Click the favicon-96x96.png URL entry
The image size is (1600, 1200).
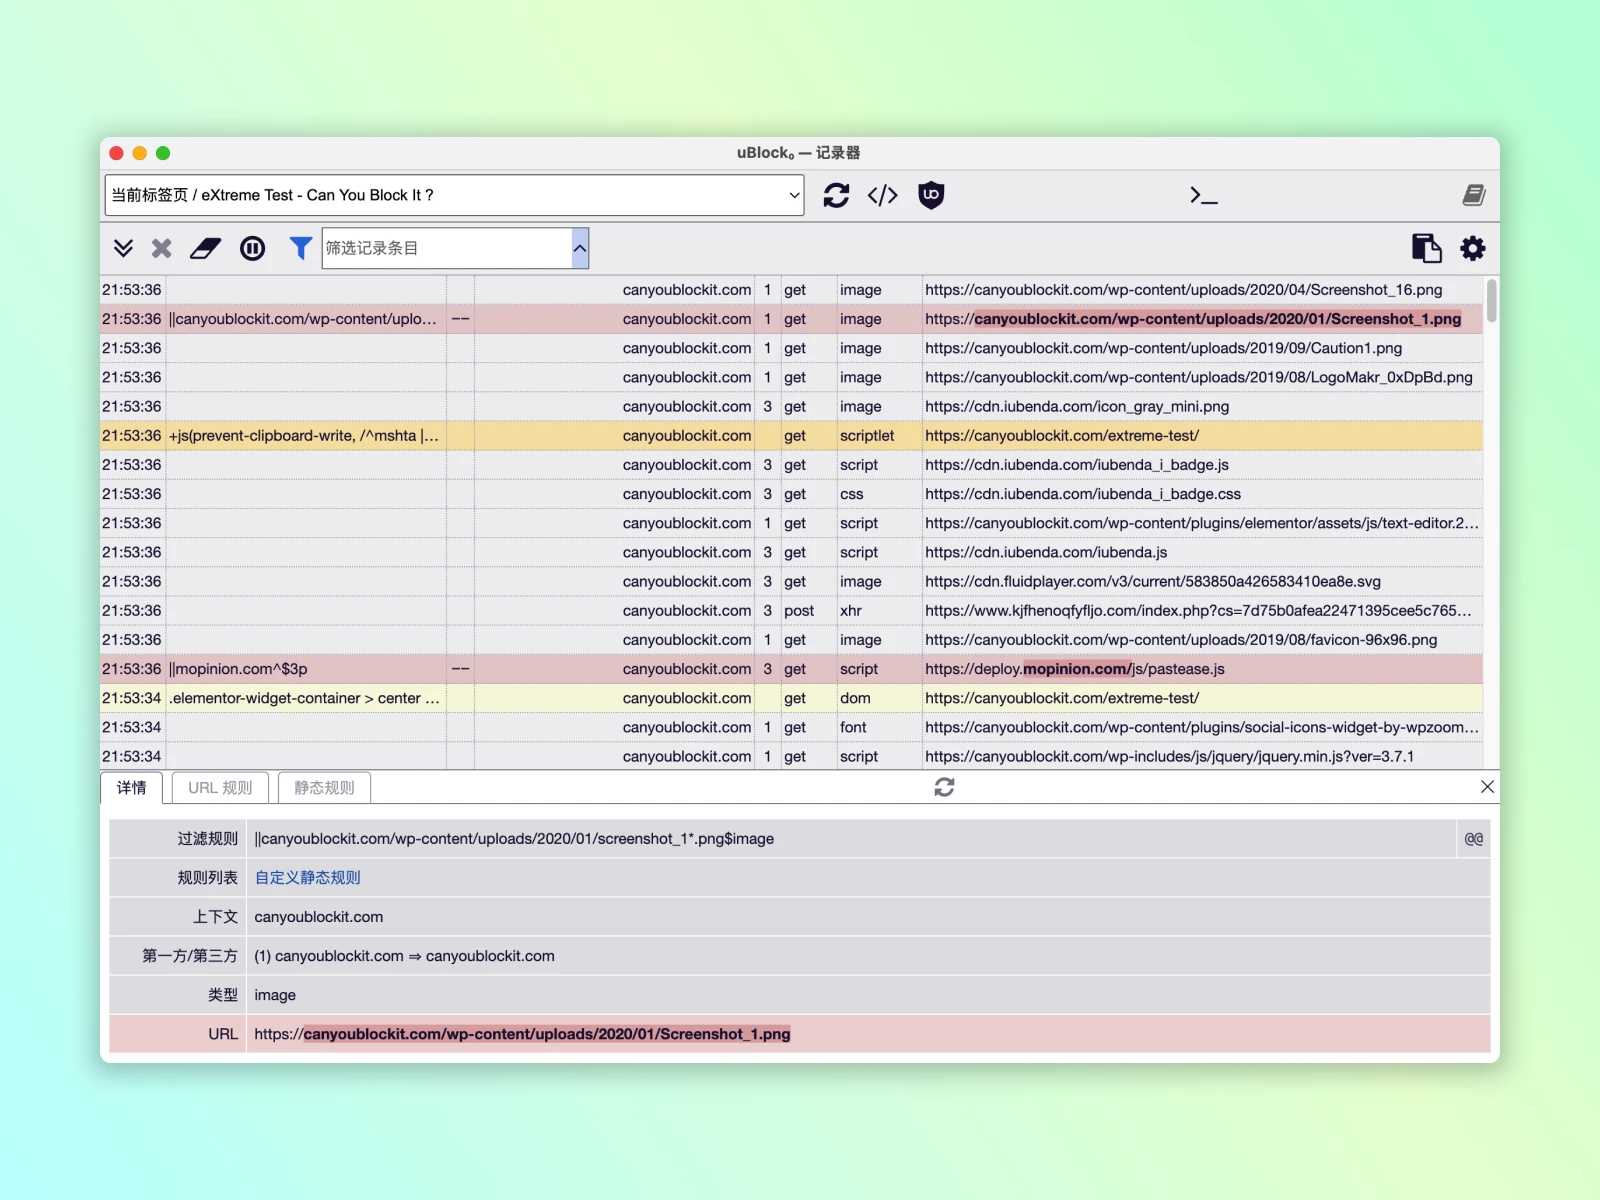coord(1181,640)
